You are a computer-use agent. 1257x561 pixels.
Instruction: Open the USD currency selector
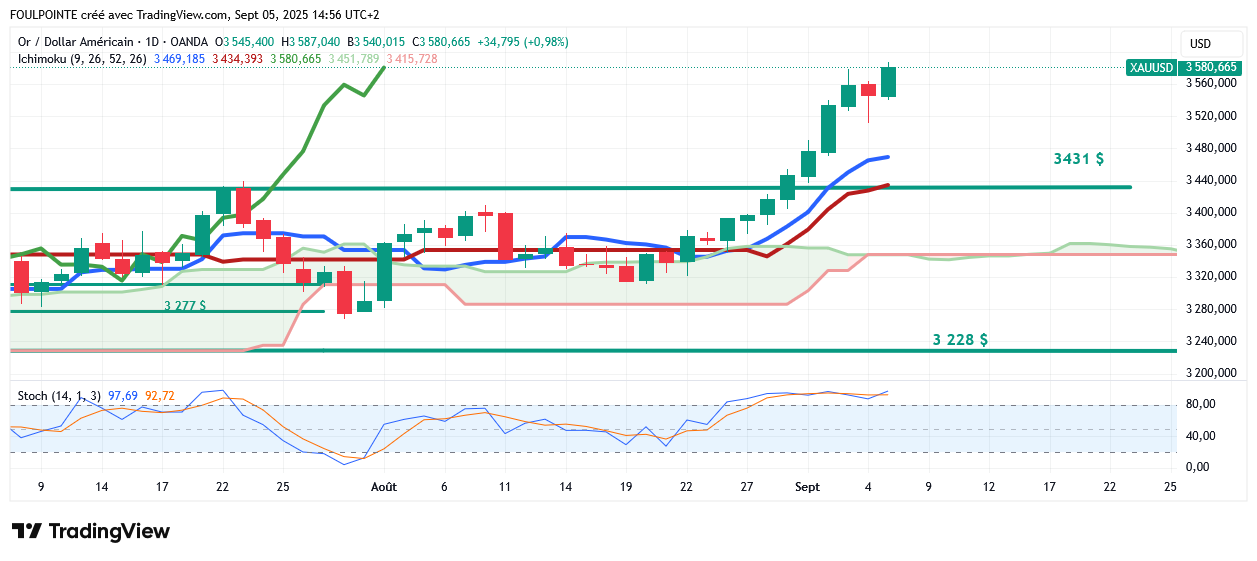pos(1200,44)
